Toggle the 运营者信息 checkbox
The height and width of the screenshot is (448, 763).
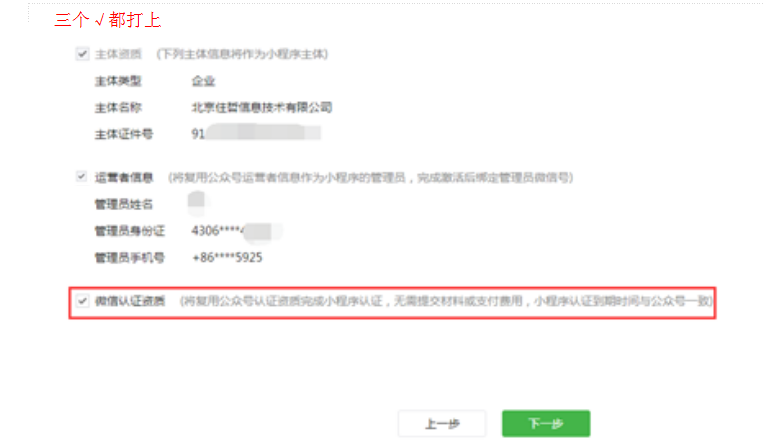point(82,177)
